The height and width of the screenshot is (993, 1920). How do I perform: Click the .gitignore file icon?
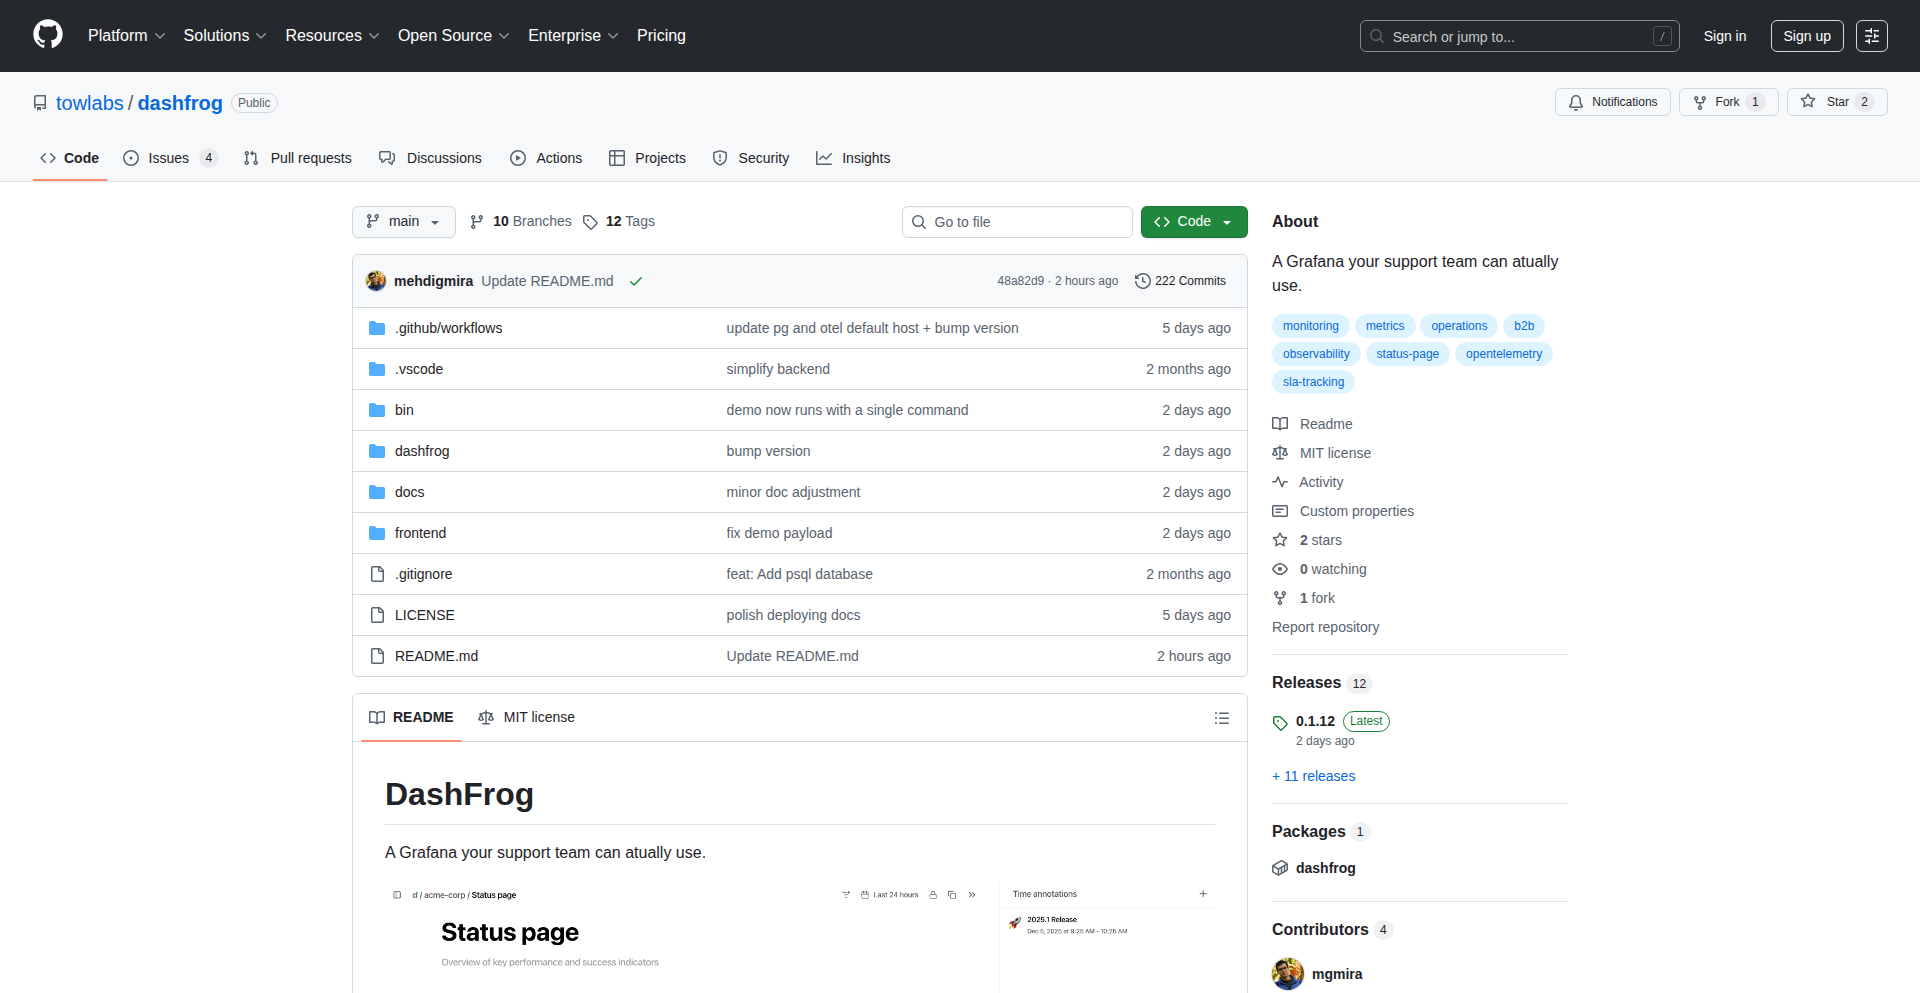coord(377,574)
